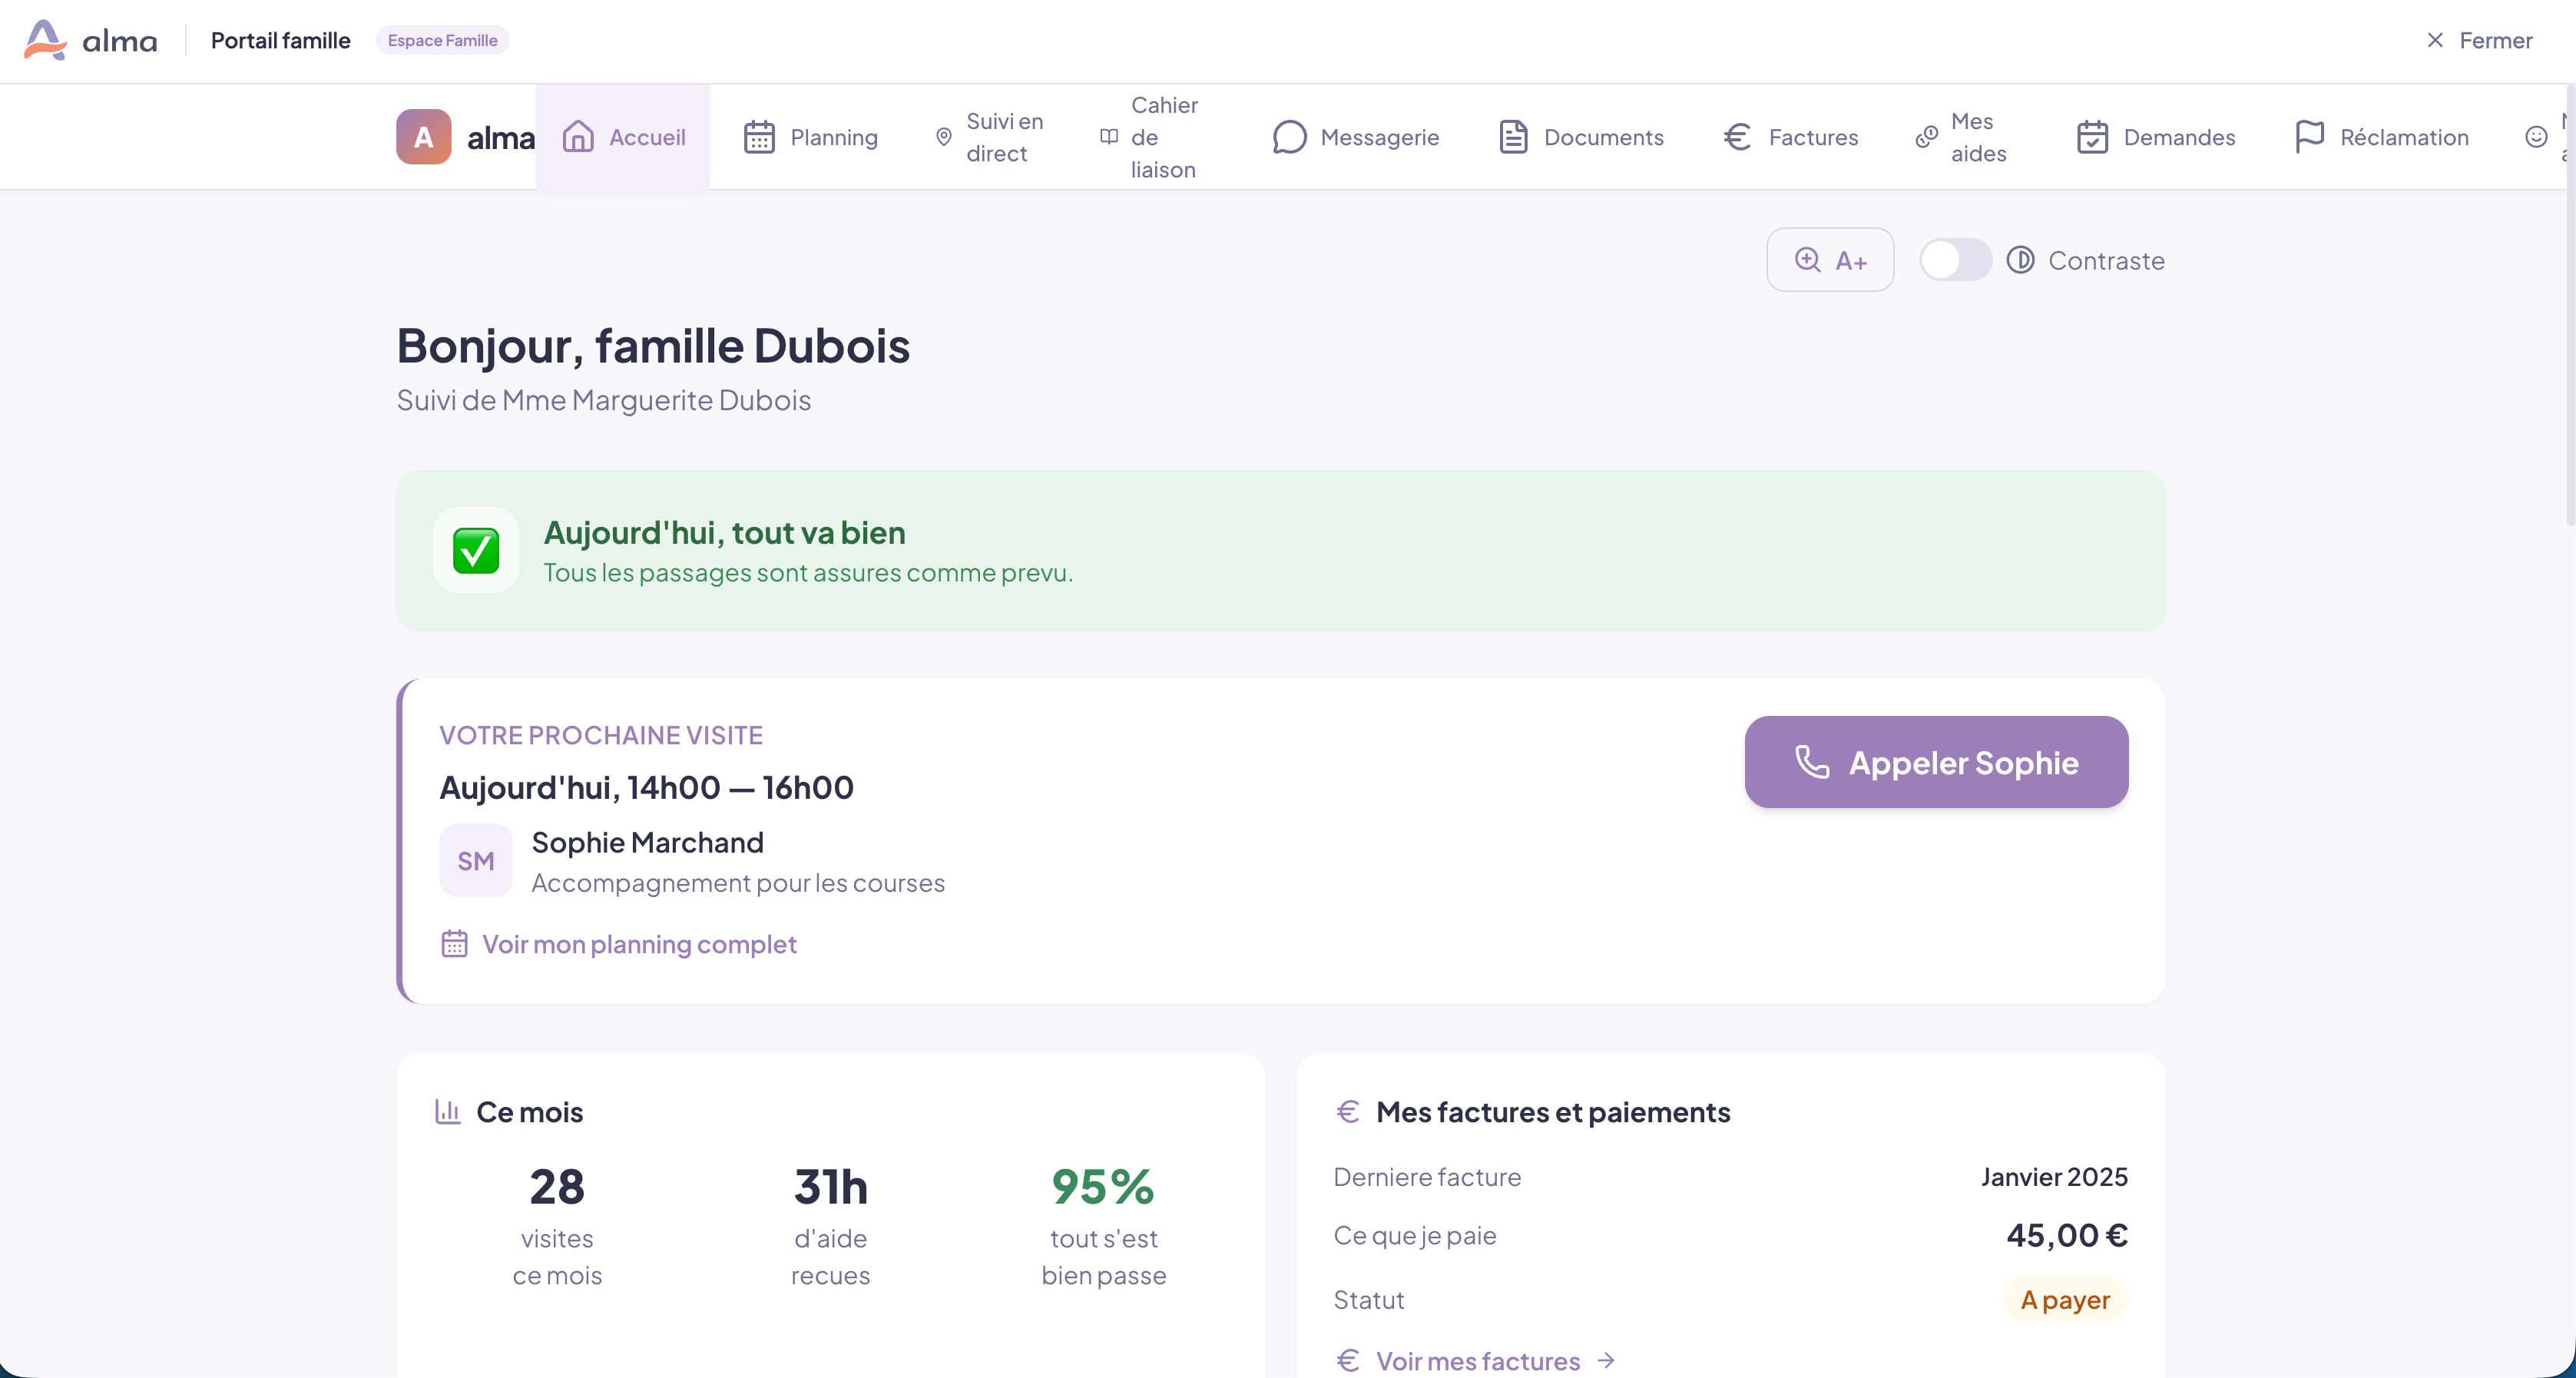Enable the A+ text size option

1830,260
